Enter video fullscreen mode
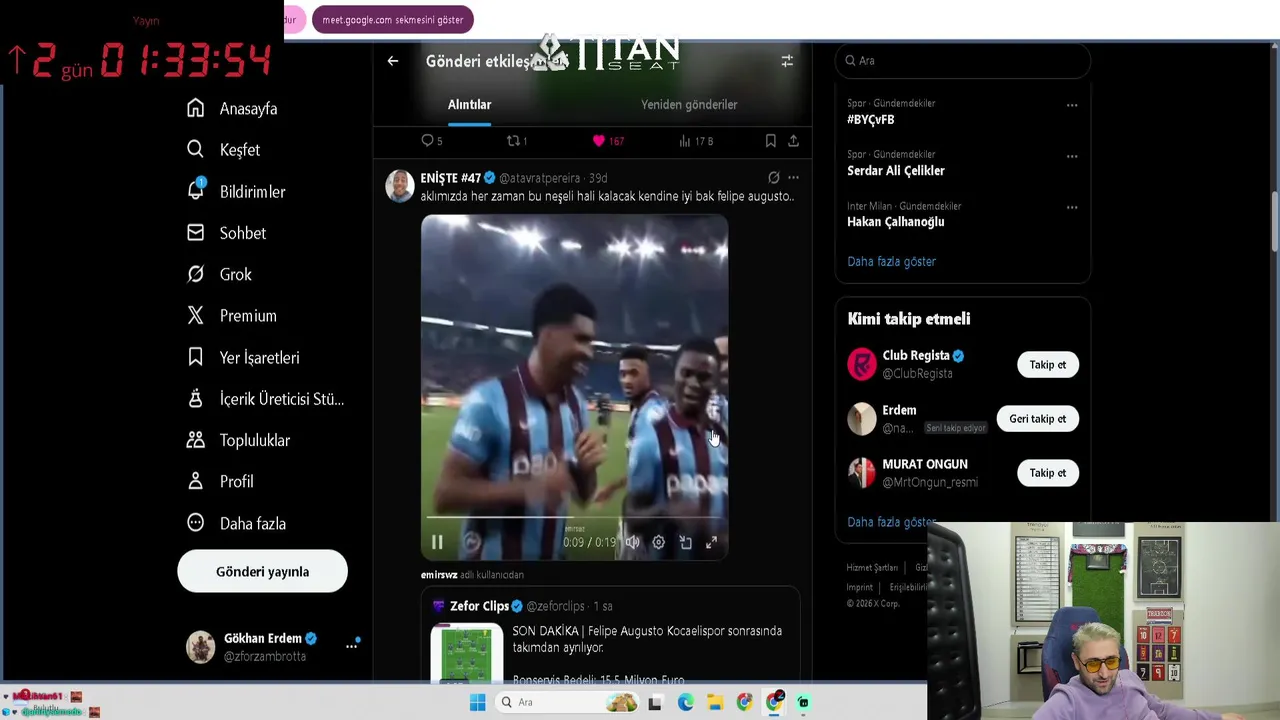The image size is (1280, 720). click(711, 542)
